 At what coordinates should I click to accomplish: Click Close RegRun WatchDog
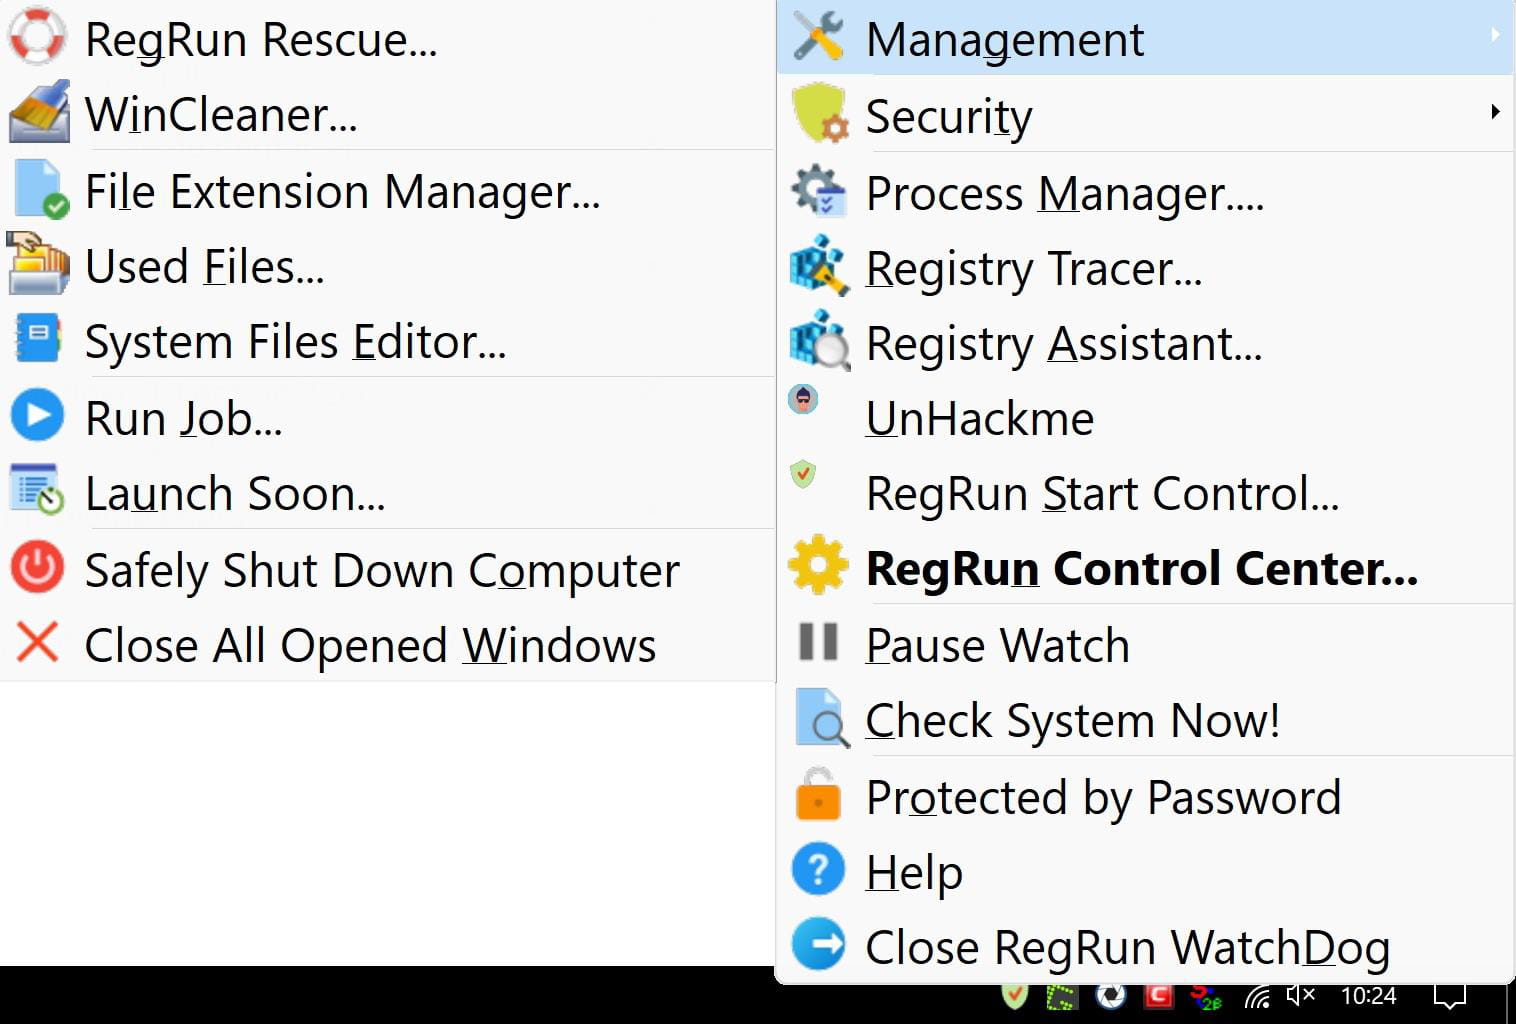pos(1145,946)
